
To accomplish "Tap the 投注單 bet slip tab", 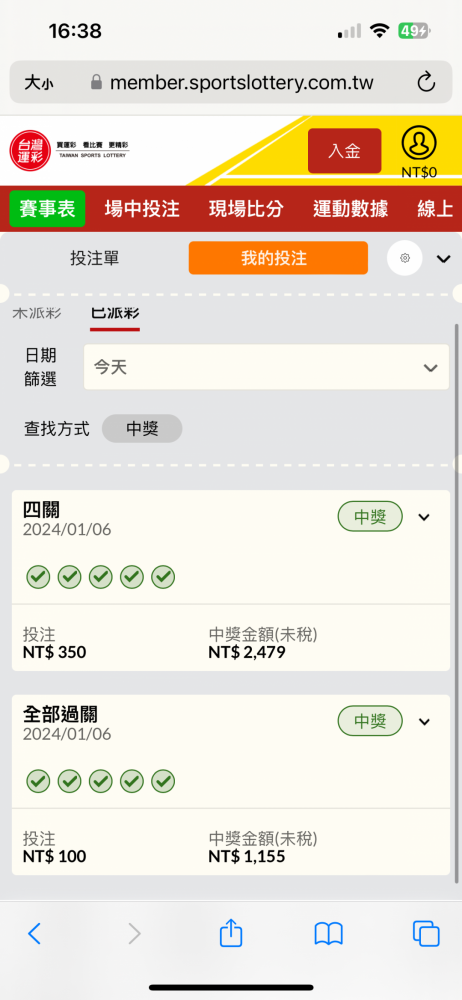I will [94, 258].
